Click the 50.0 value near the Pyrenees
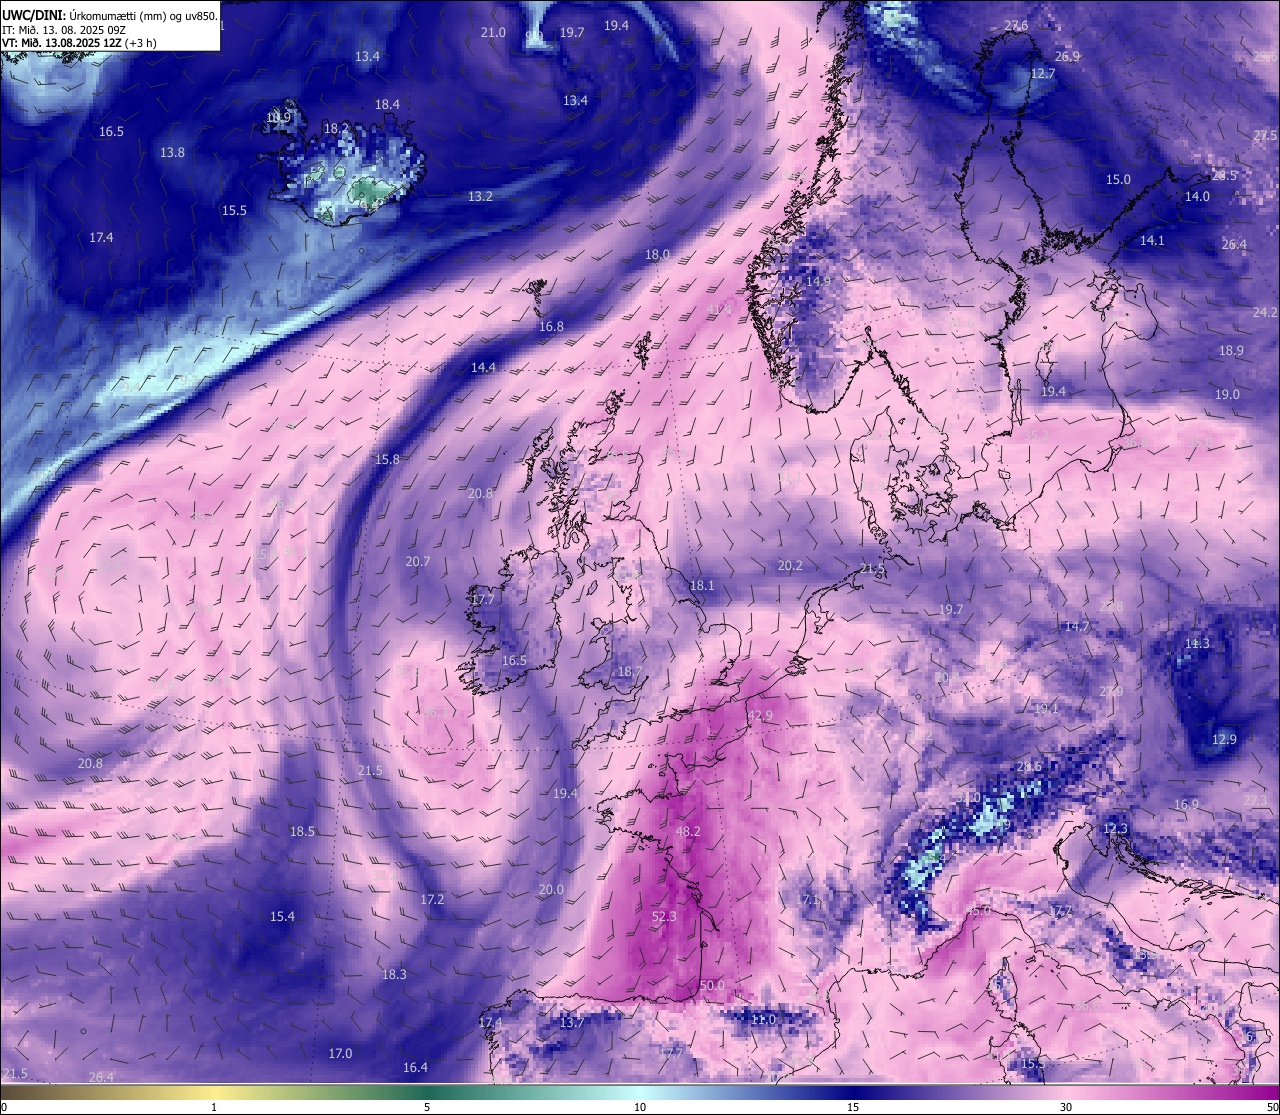Image resolution: width=1280 pixels, height=1115 pixels. (x=712, y=985)
